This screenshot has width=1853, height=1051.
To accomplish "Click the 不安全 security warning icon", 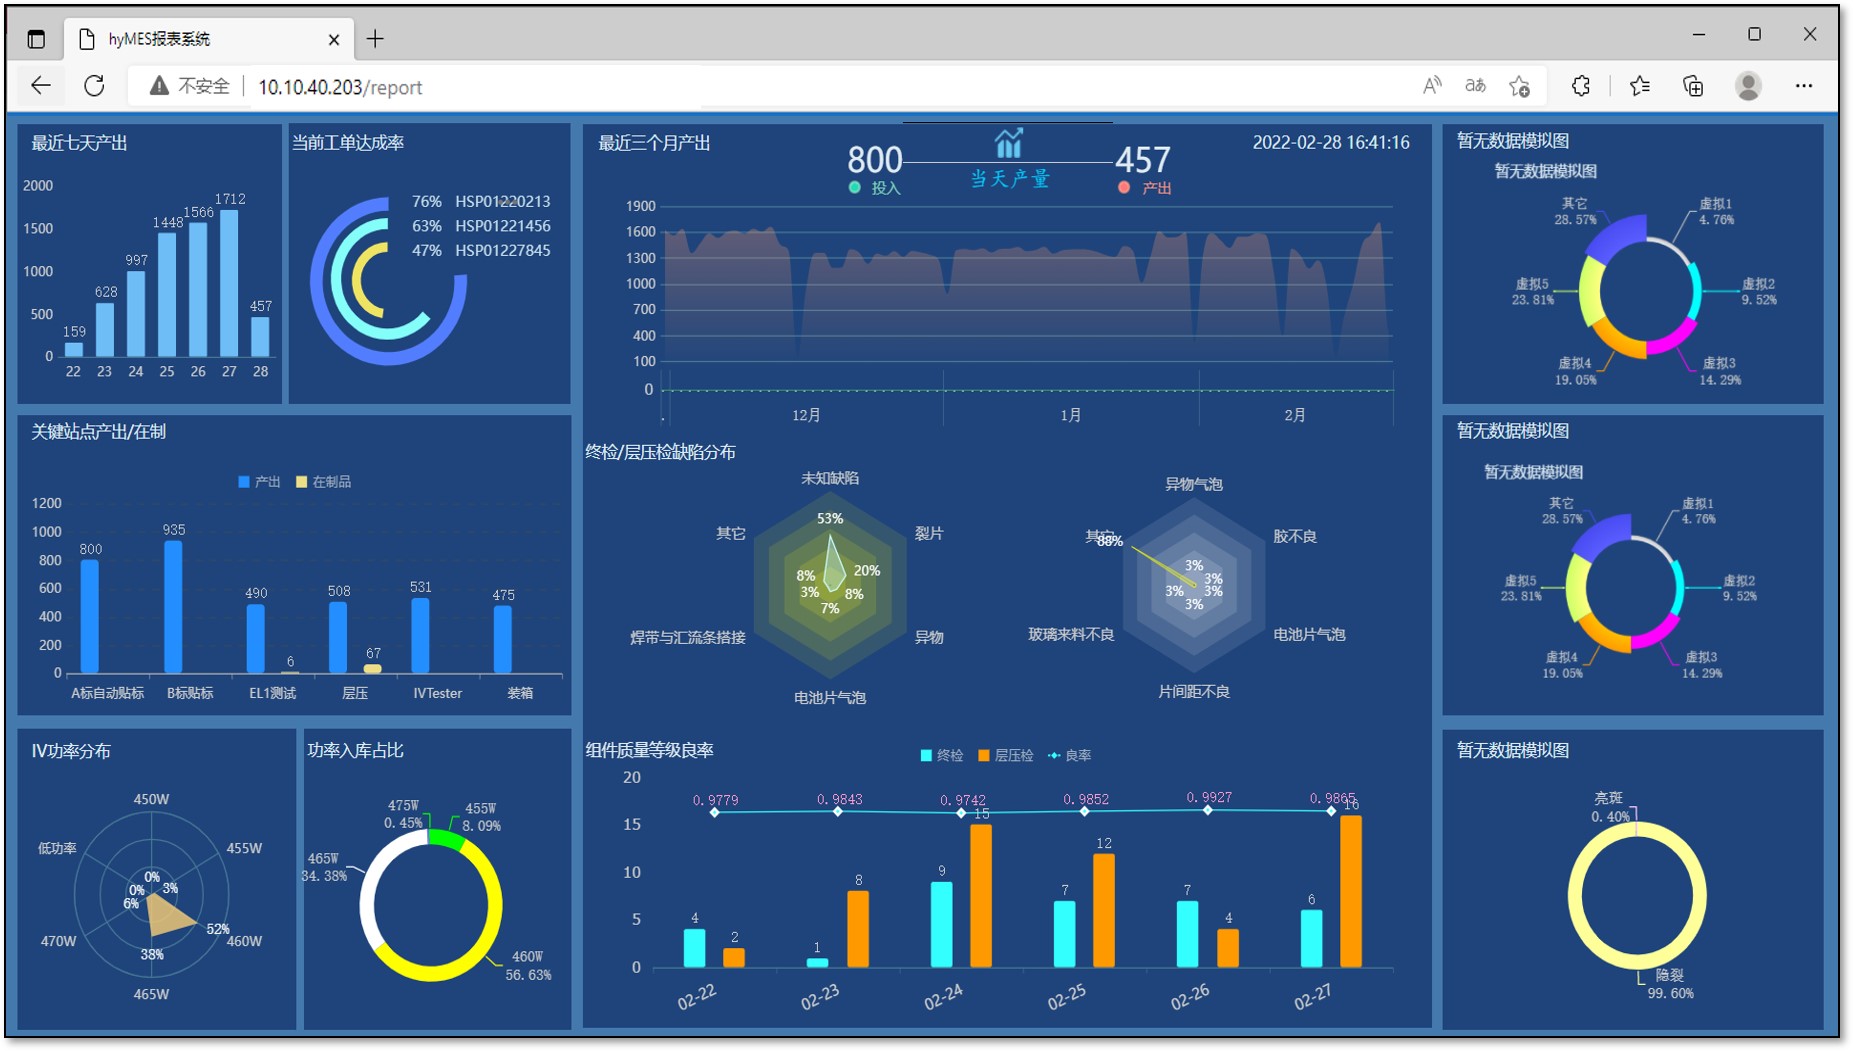I will 159,86.
